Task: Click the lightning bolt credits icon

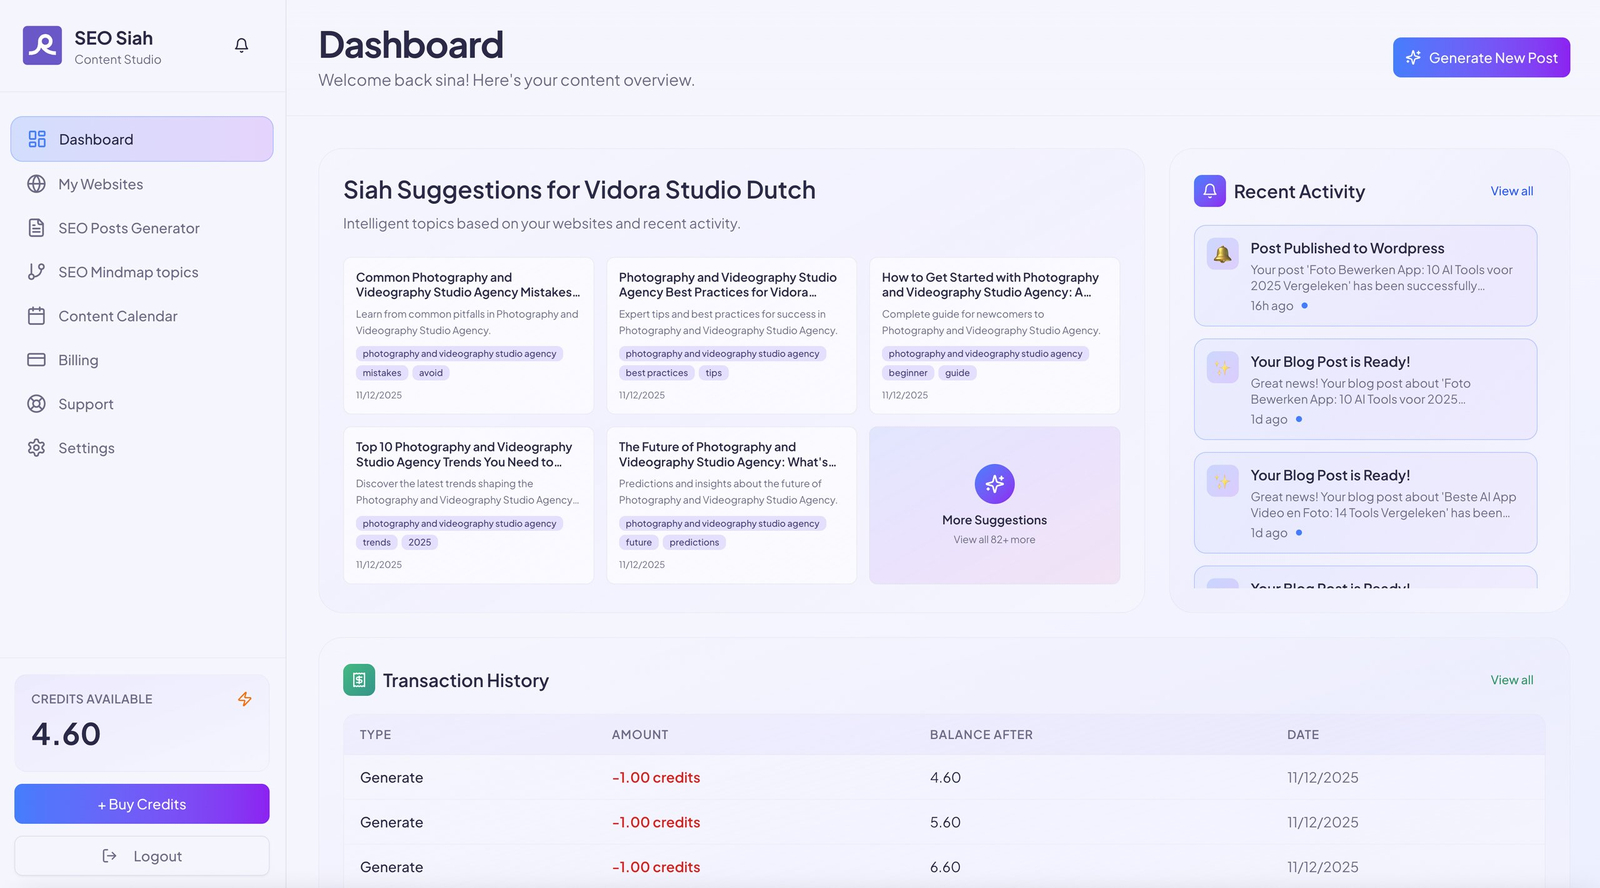Action: (x=245, y=699)
